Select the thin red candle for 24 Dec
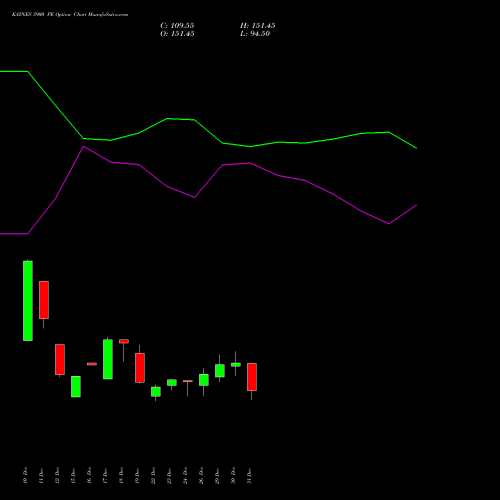 [188, 381]
